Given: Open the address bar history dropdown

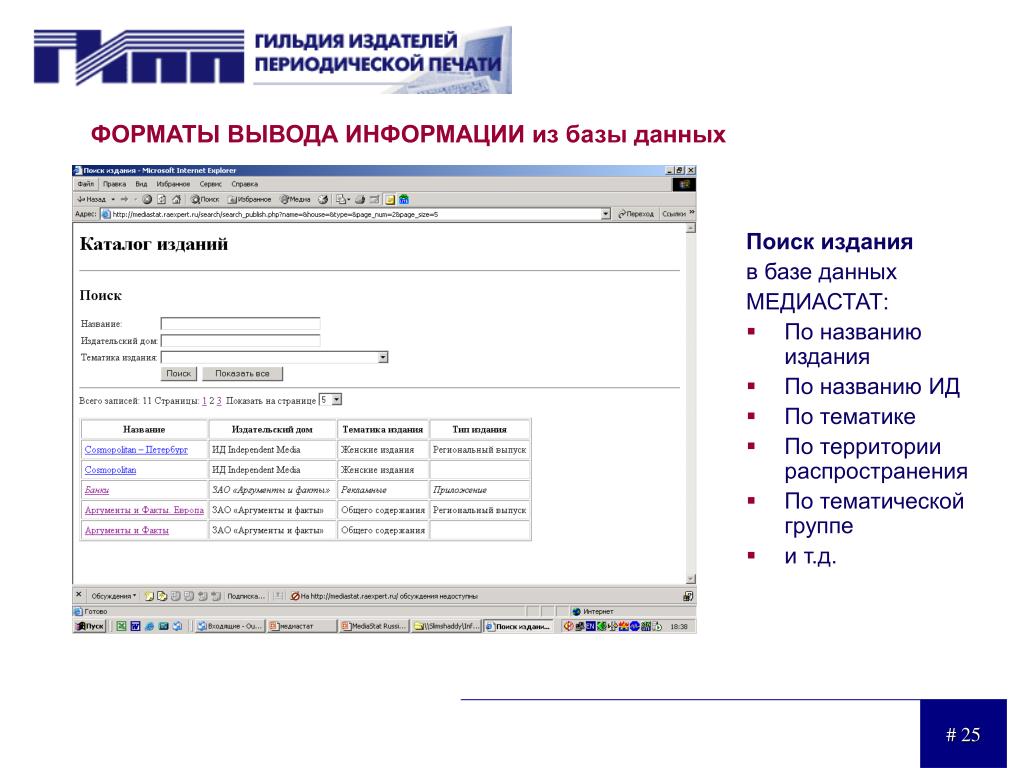Looking at the screenshot, I should point(605,214).
